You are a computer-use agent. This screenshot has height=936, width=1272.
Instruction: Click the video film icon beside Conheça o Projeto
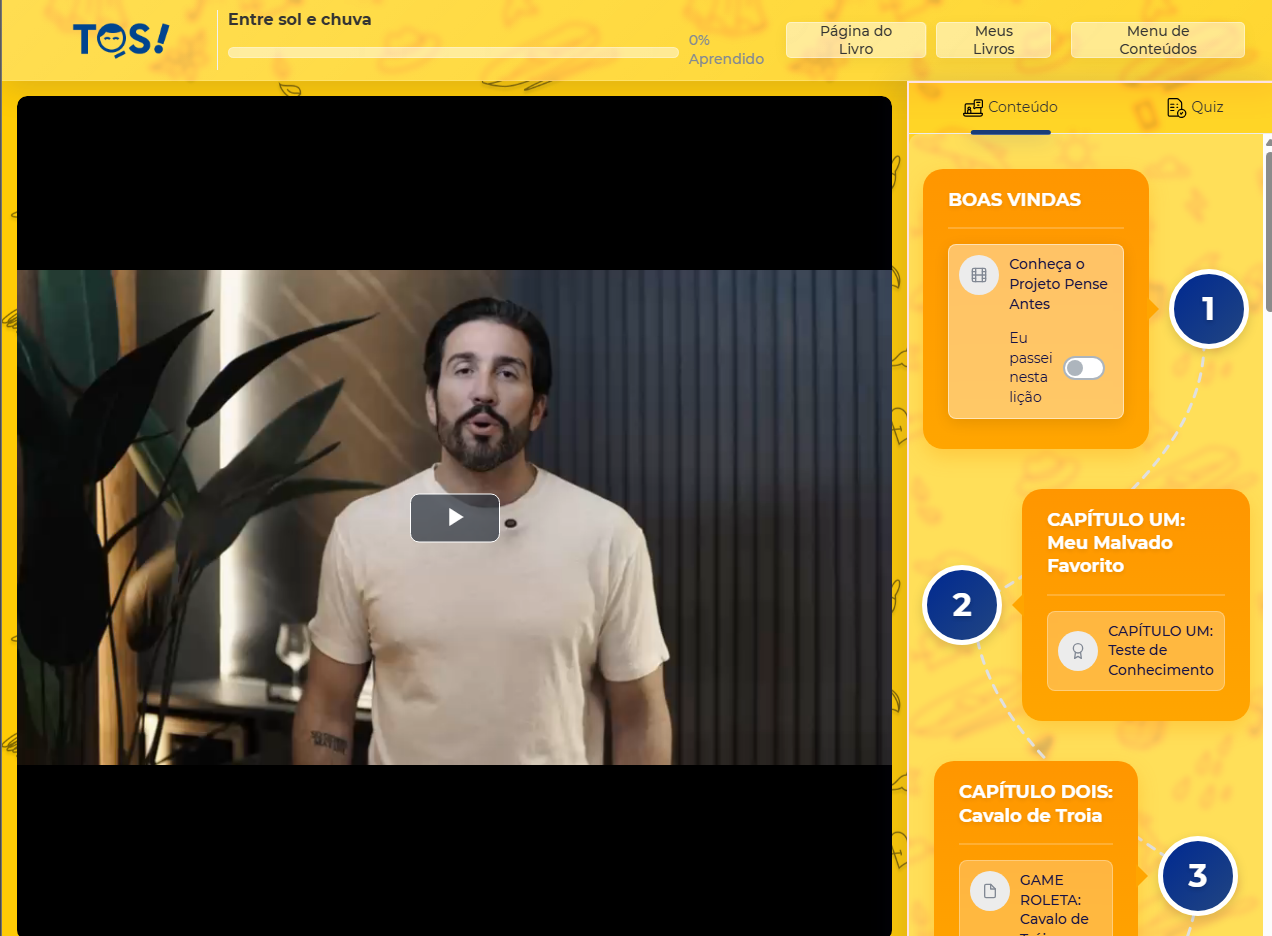[x=979, y=275]
